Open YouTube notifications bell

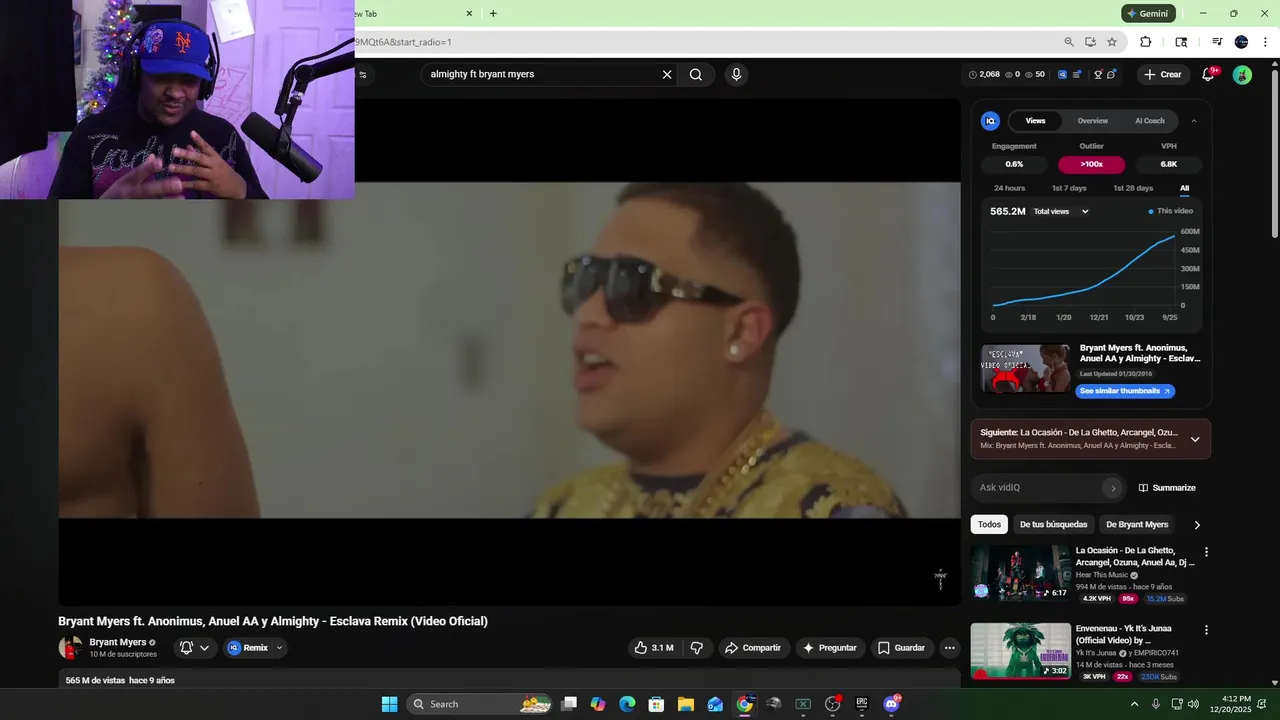pos(1208,74)
